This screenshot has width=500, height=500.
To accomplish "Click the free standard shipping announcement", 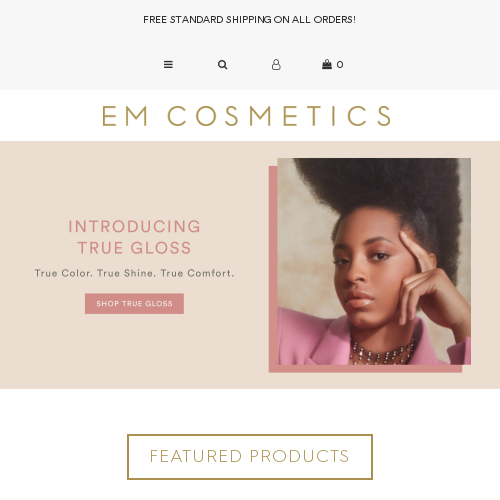I will 249,20.
